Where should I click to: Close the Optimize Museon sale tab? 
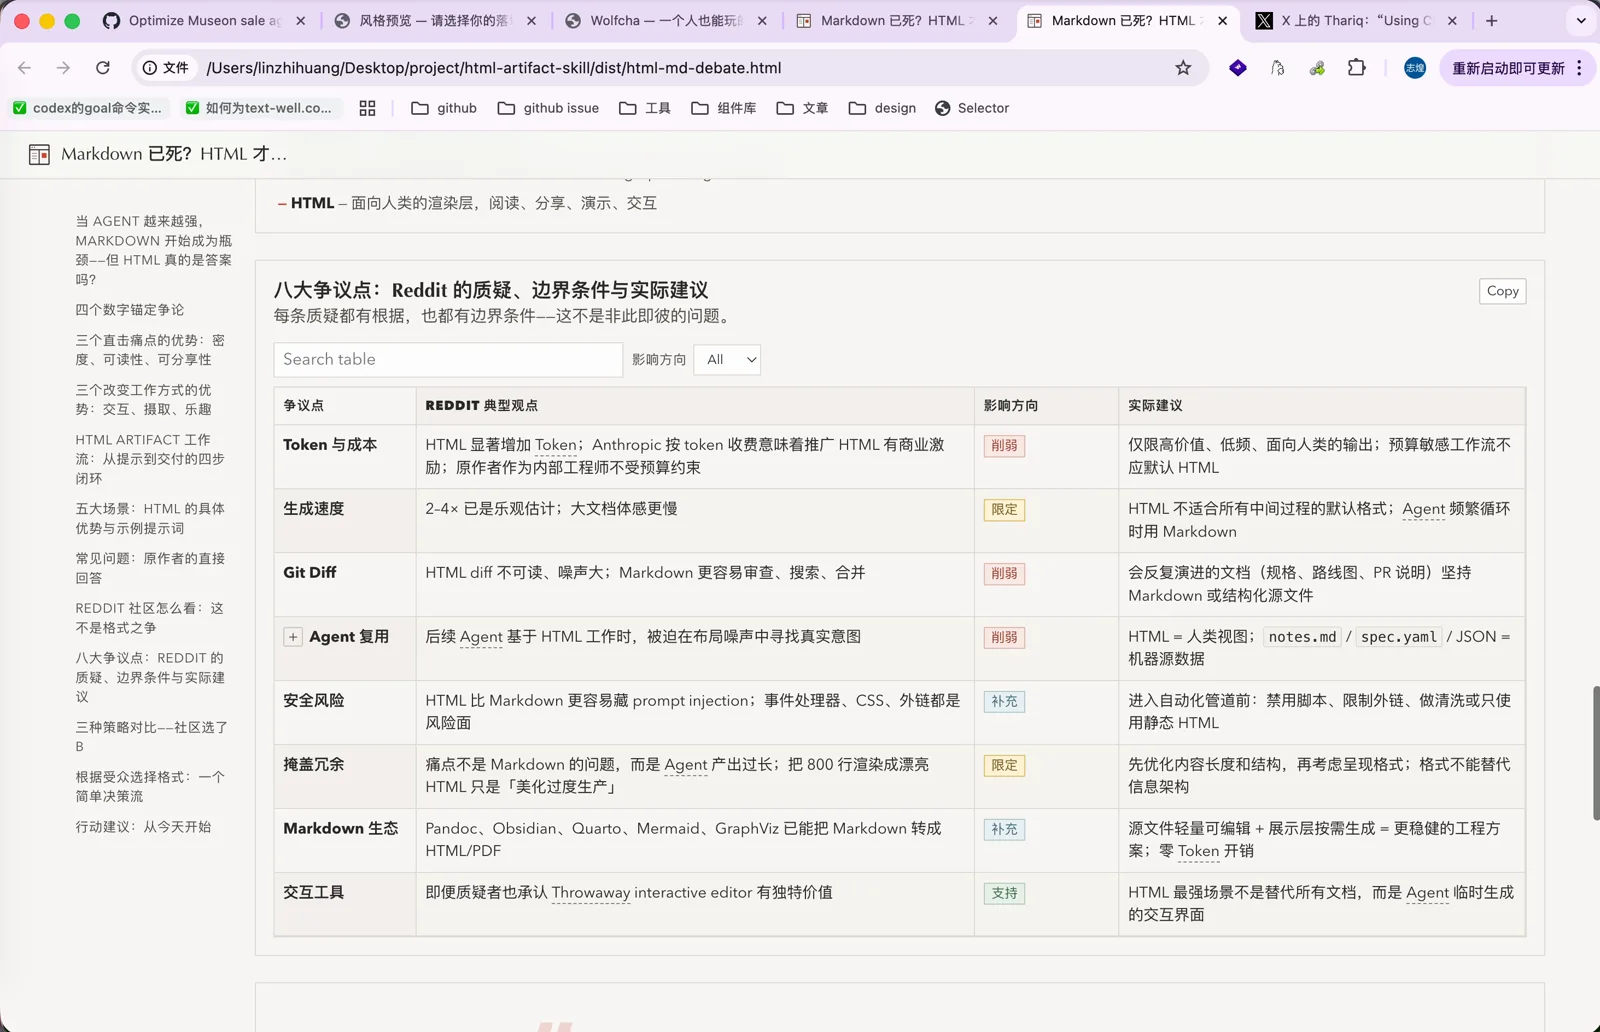(x=301, y=20)
